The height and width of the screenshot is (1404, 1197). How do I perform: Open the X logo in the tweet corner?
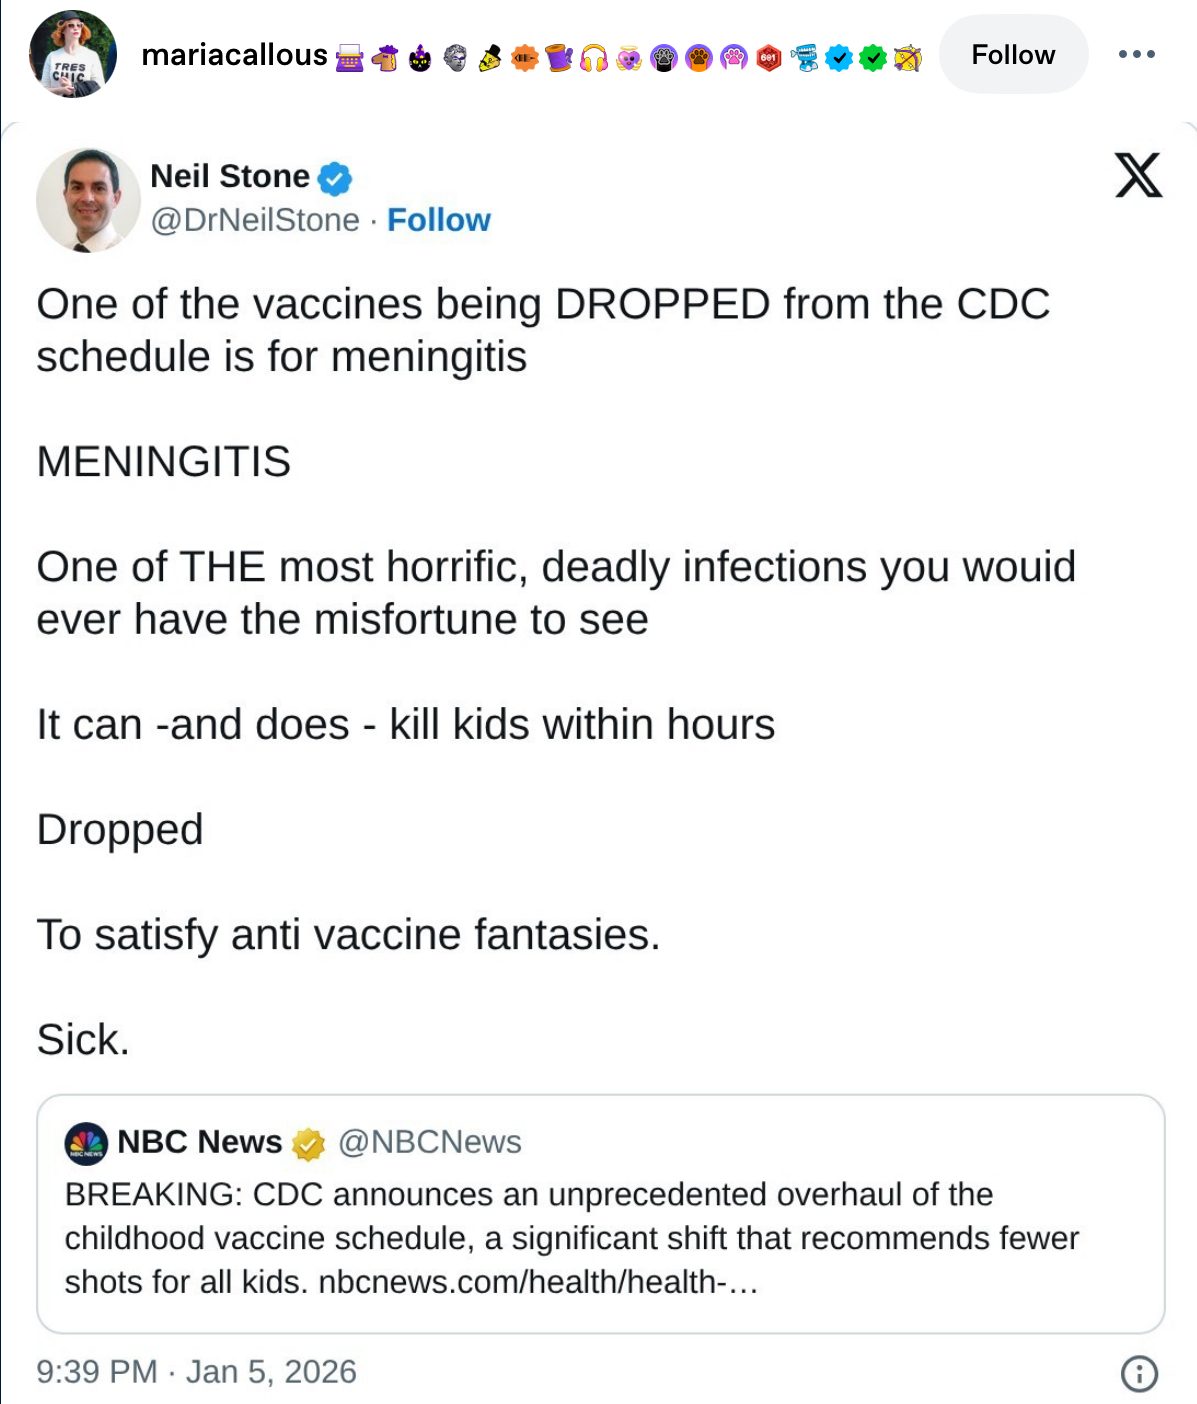[1138, 176]
